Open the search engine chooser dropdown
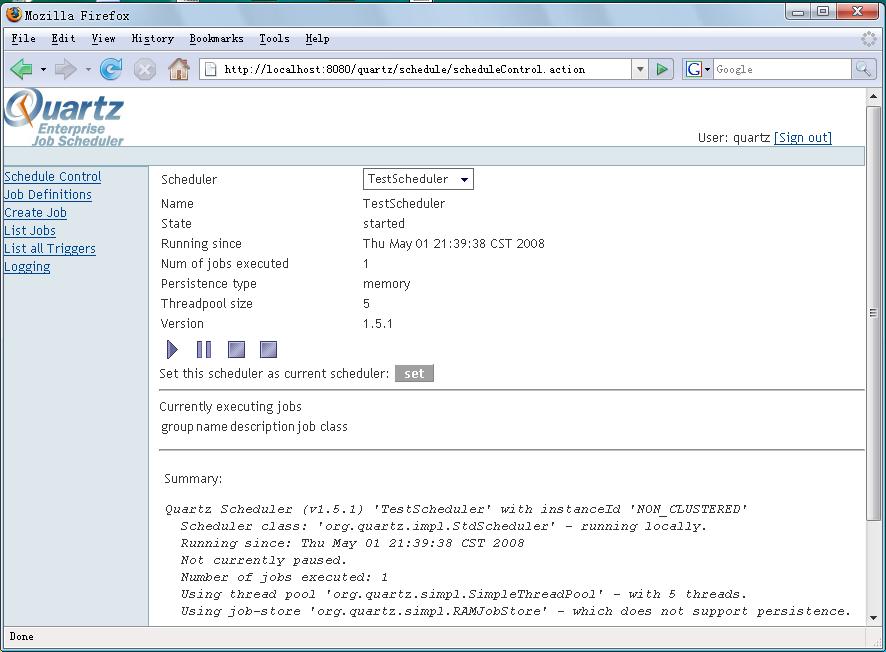The height and width of the screenshot is (652, 886). 707,69
